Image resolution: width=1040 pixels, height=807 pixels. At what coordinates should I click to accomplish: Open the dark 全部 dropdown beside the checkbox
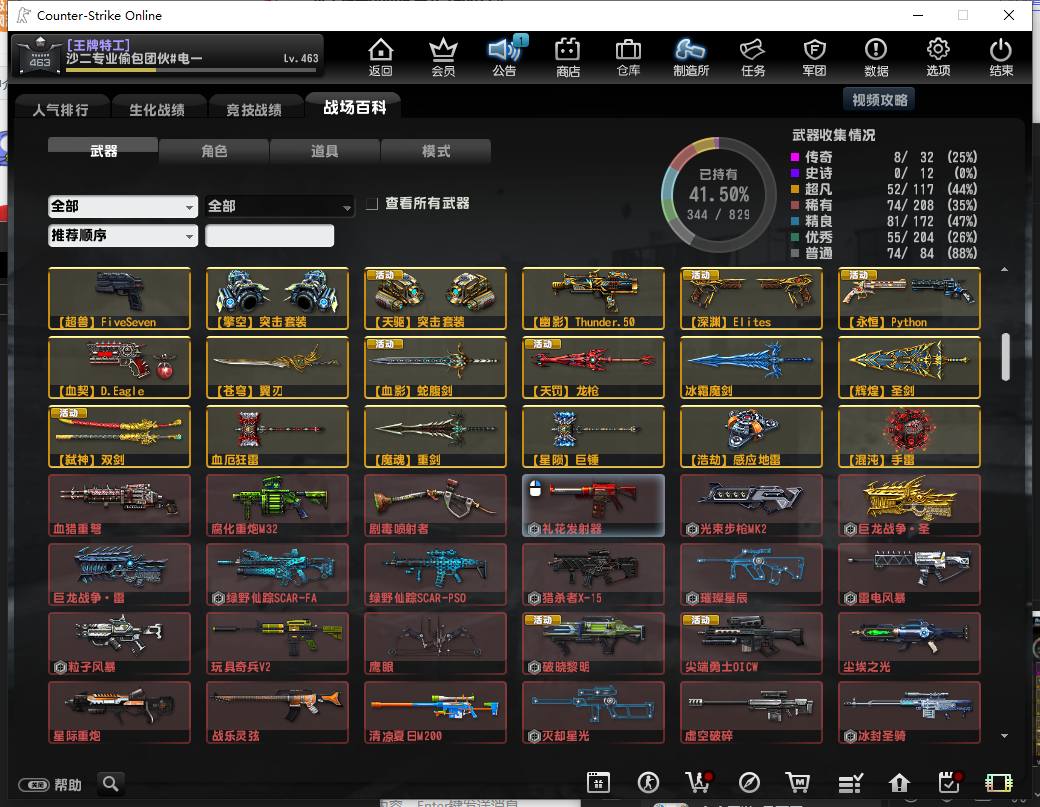point(280,206)
